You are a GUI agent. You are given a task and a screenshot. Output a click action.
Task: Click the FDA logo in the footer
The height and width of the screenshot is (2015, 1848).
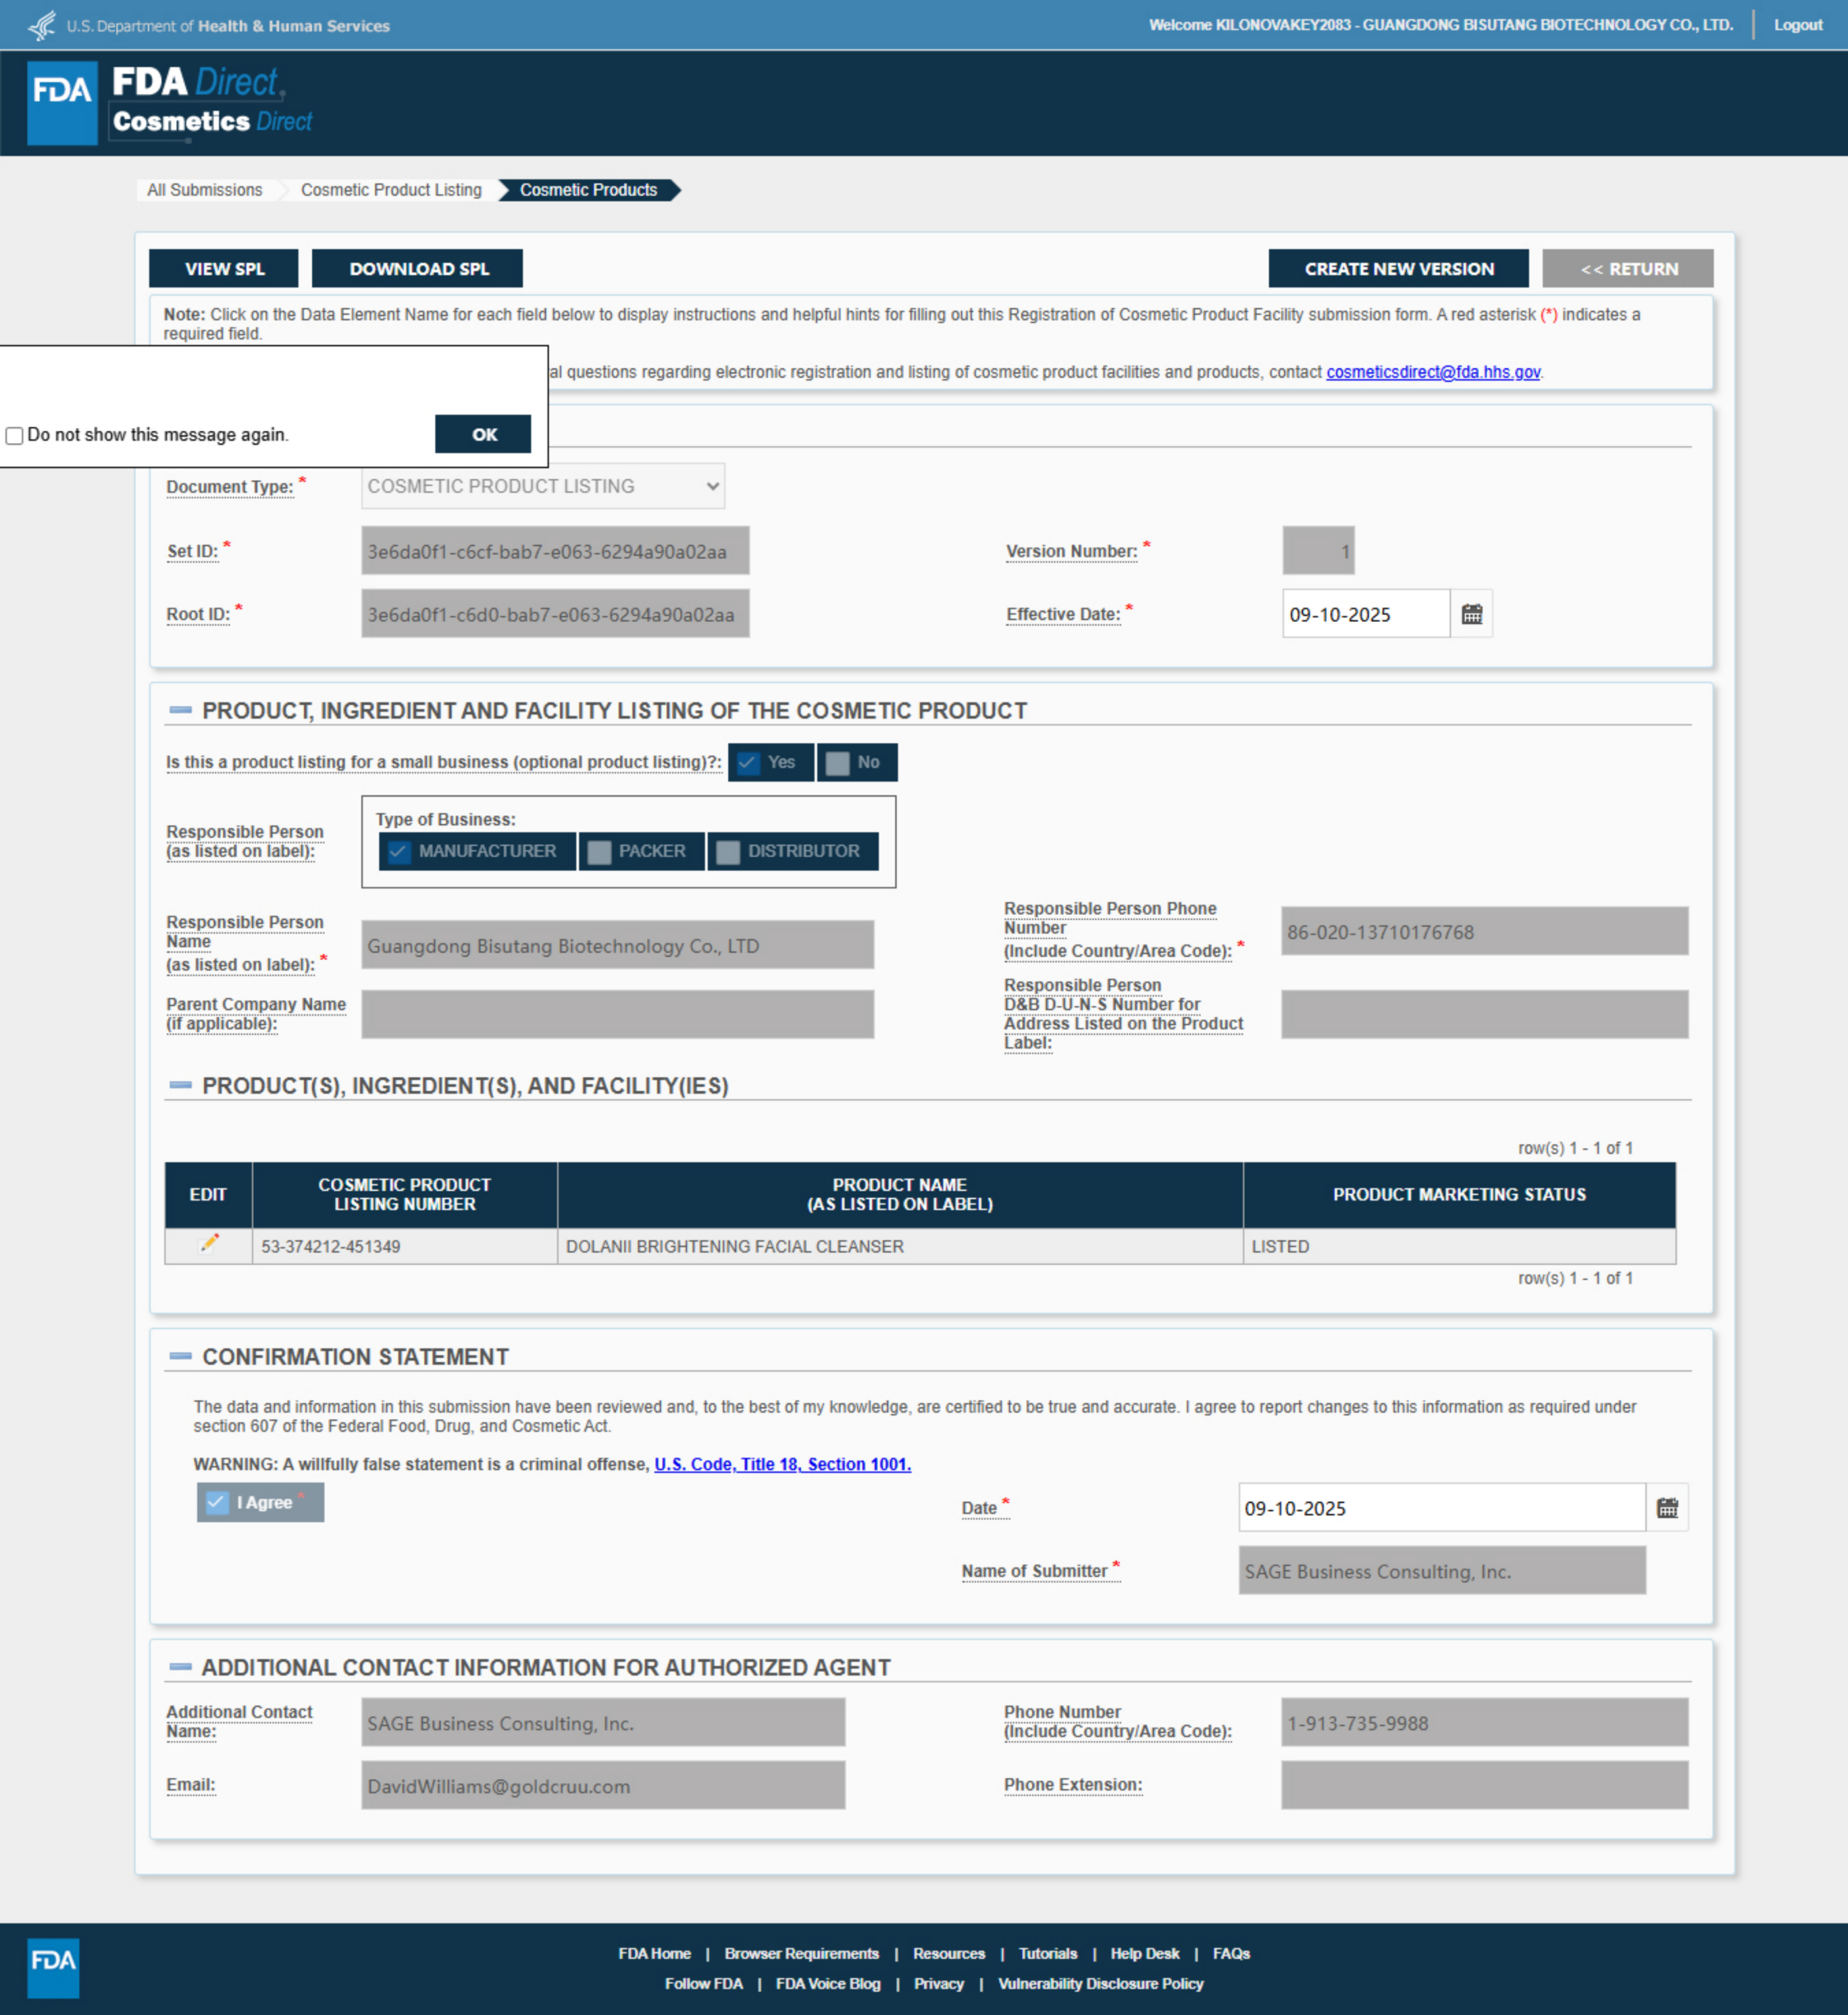click(52, 1968)
